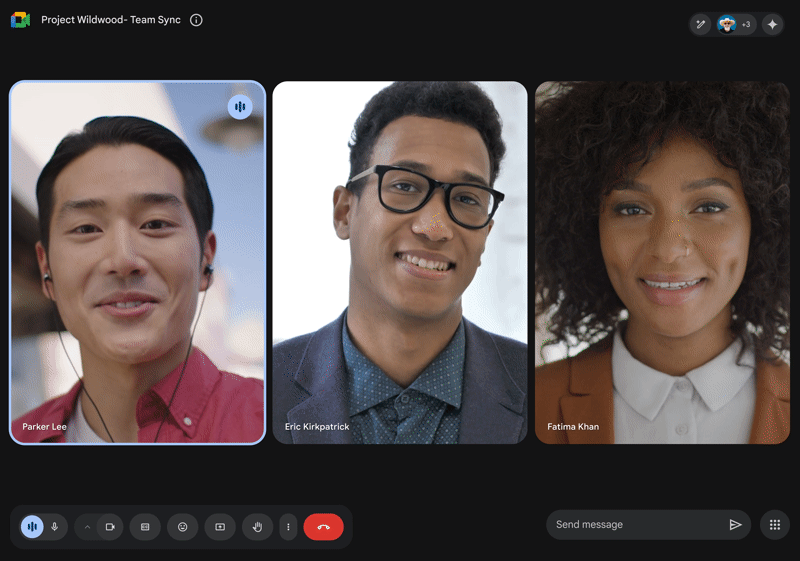Open meeting details info icon
This screenshot has width=800, height=561.
tap(196, 20)
